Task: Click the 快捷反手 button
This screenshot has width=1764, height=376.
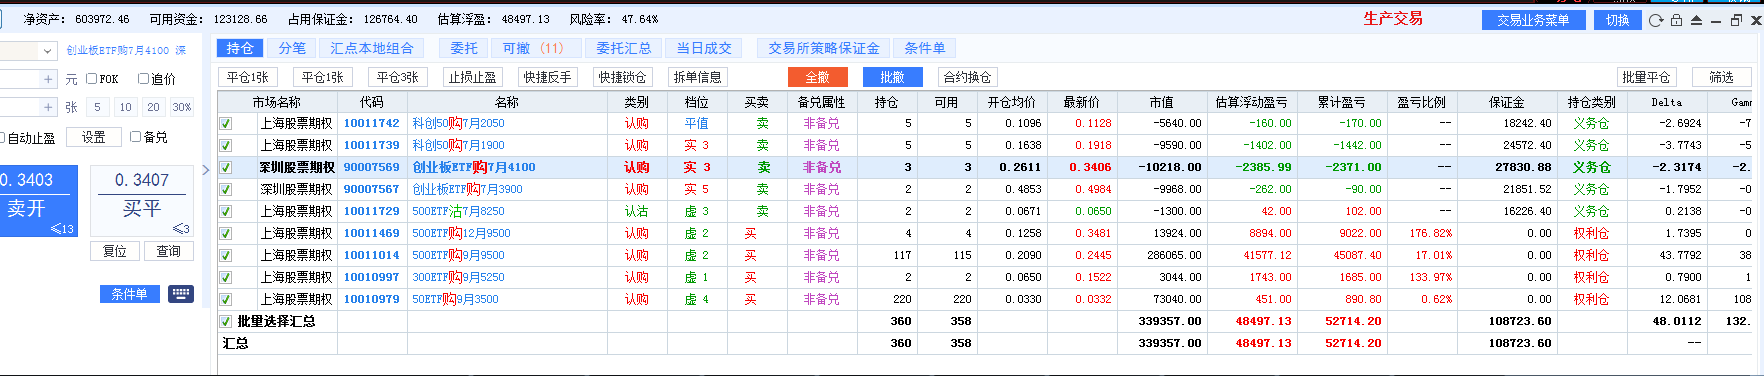Action: [x=548, y=77]
